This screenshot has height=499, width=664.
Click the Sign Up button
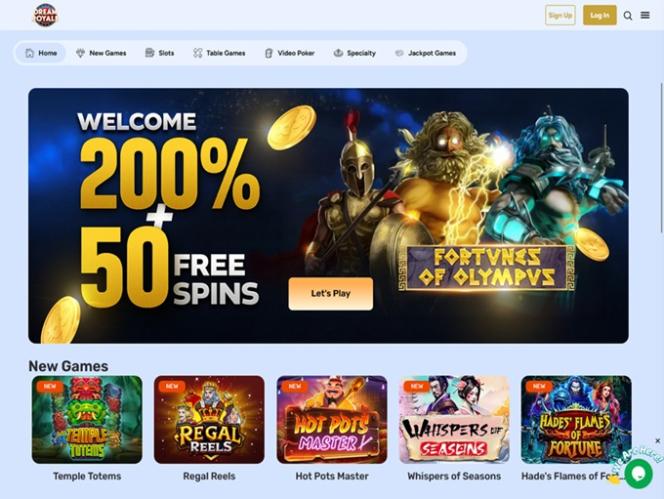[x=560, y=15]
